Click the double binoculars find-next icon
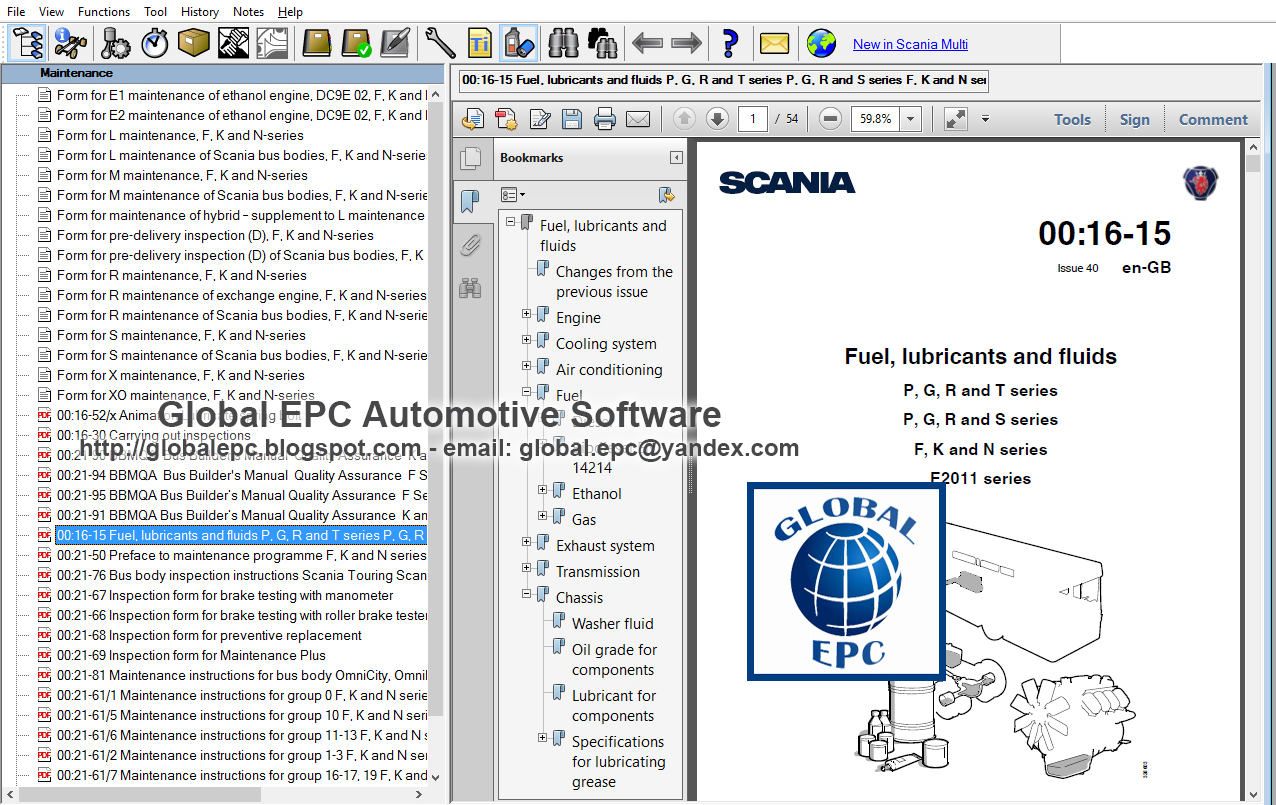The image size is (1276, 805). click(603, 44)
